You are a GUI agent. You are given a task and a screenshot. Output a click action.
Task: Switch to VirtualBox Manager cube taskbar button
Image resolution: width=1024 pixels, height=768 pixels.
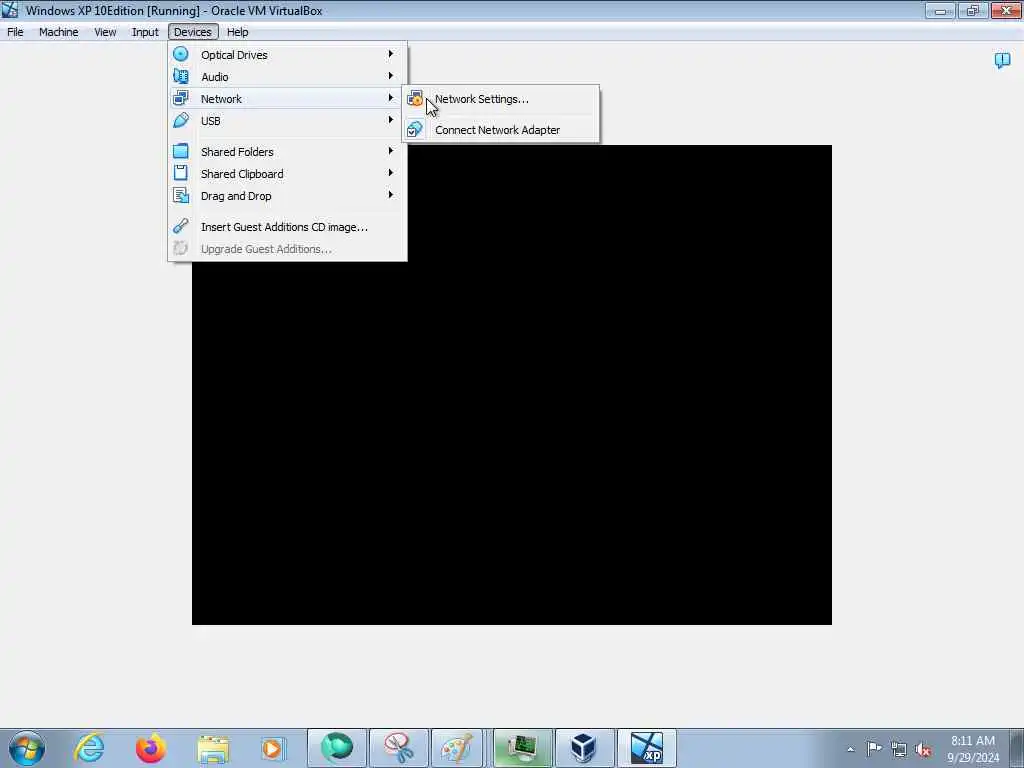pos(584,748)
